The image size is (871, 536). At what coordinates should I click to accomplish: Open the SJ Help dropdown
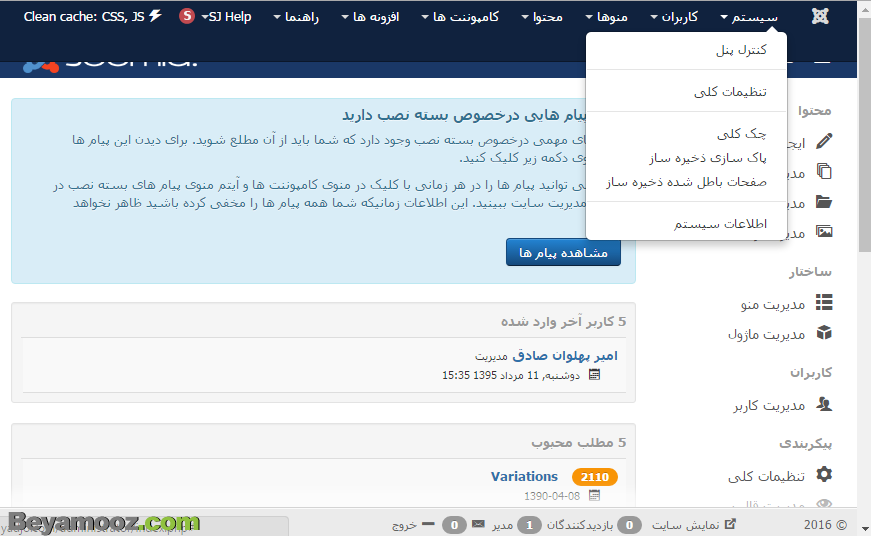pos(226,17)
